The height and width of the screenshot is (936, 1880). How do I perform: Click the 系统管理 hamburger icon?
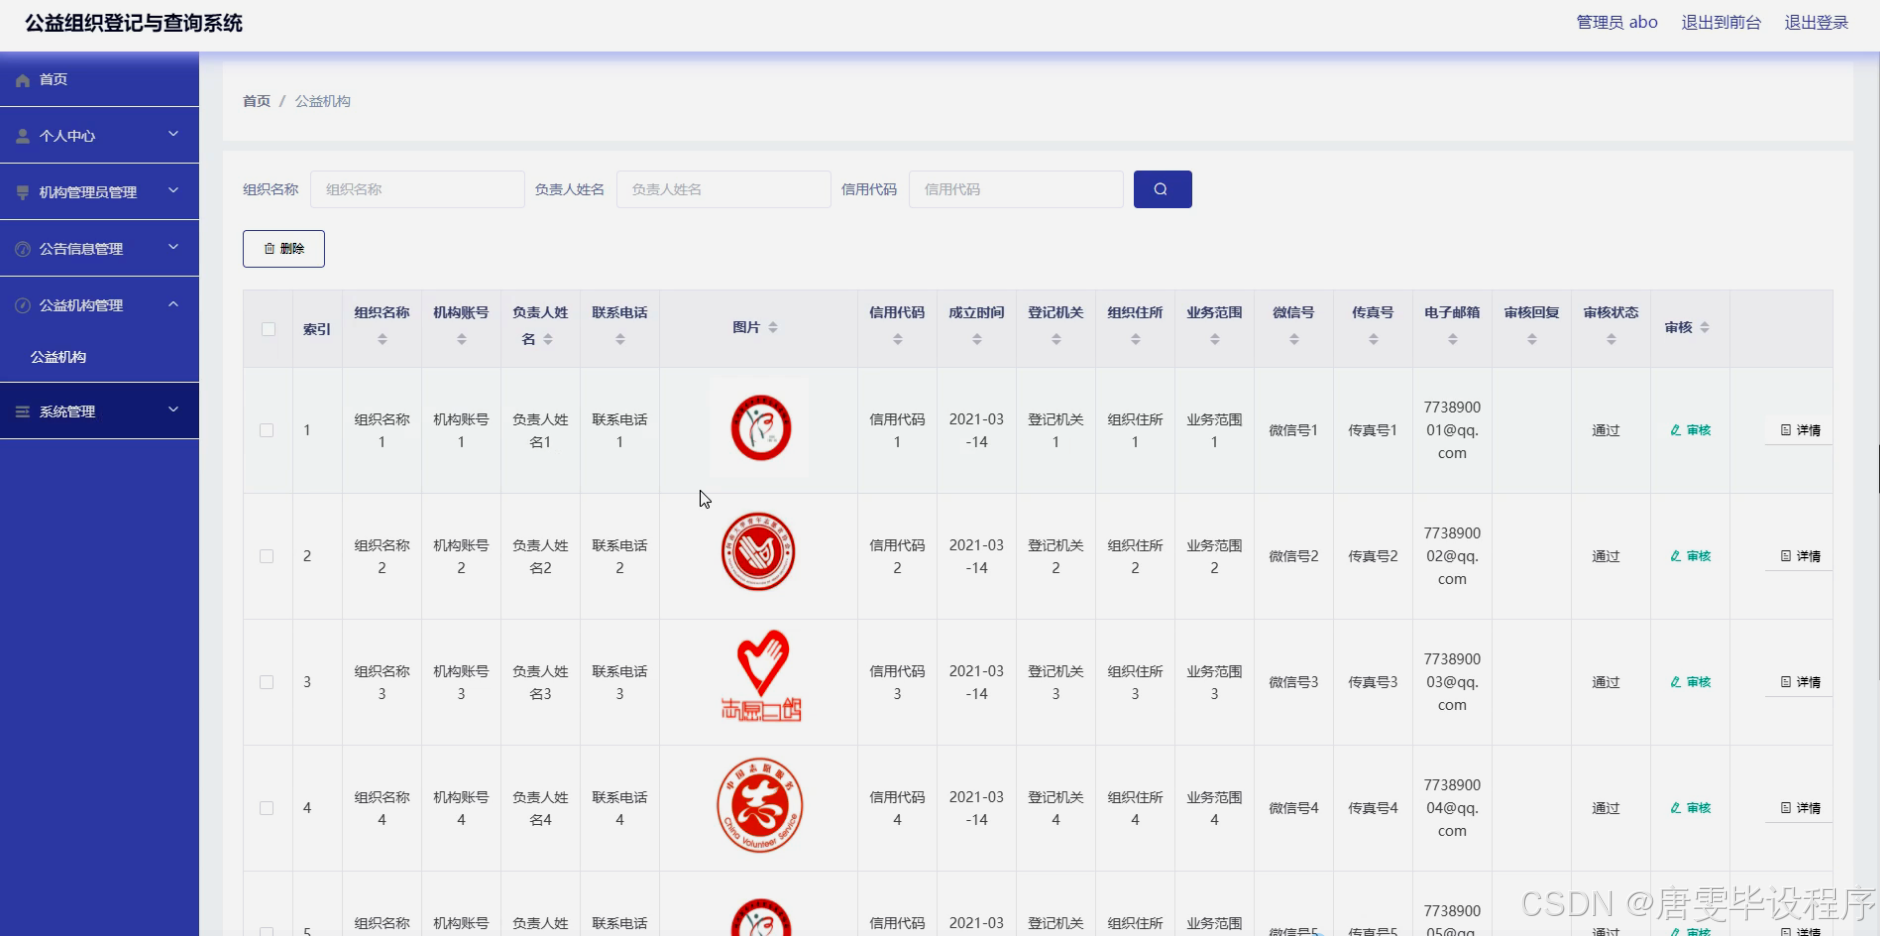23,411
